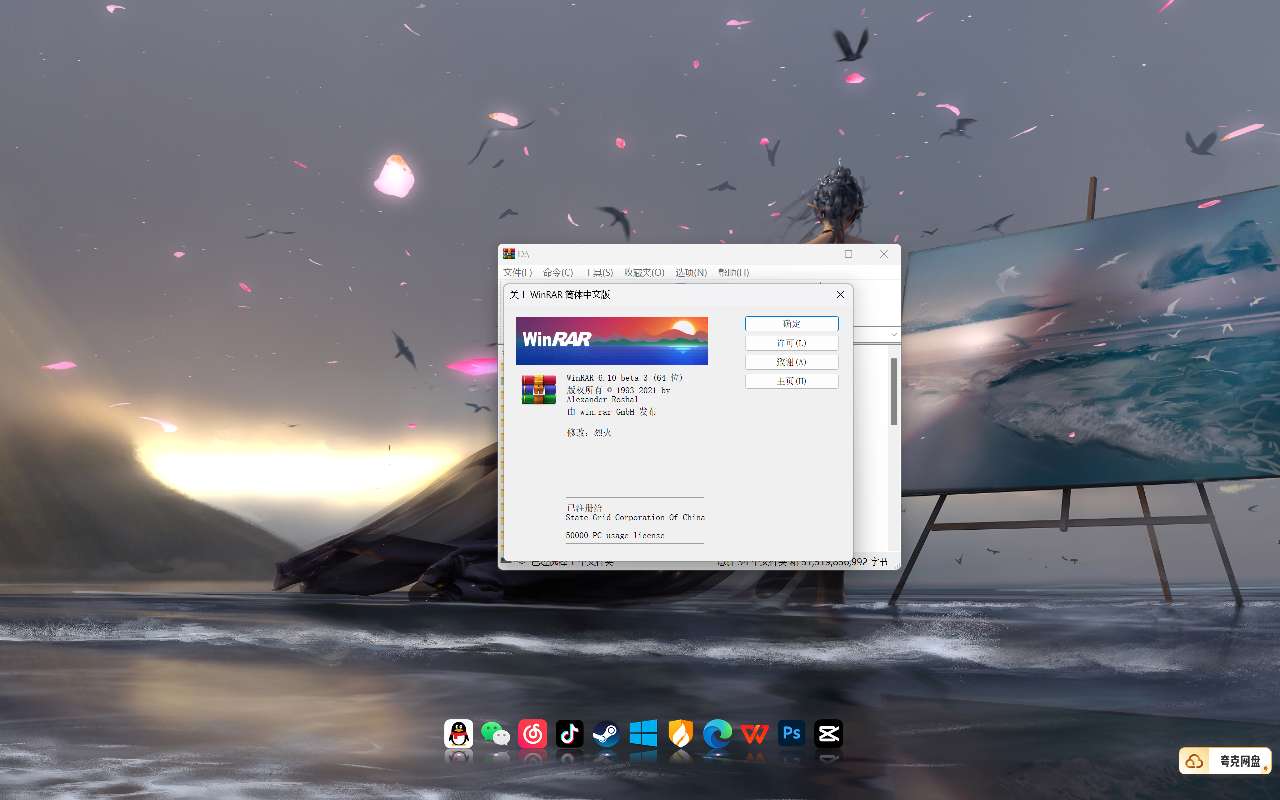This screenshot has width=1280, height=800.
Task: Click the Windows logo dock icon
Action: point(643,734)
